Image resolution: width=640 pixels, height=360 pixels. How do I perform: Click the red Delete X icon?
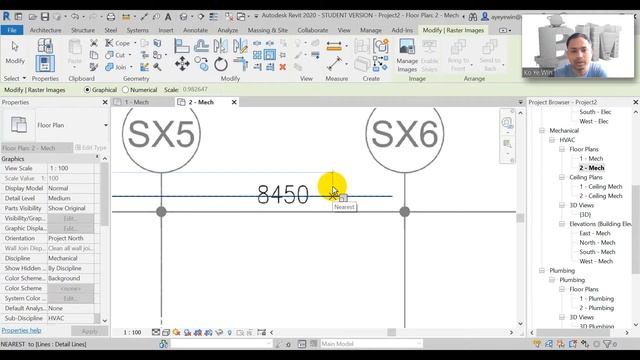(282, 67)
